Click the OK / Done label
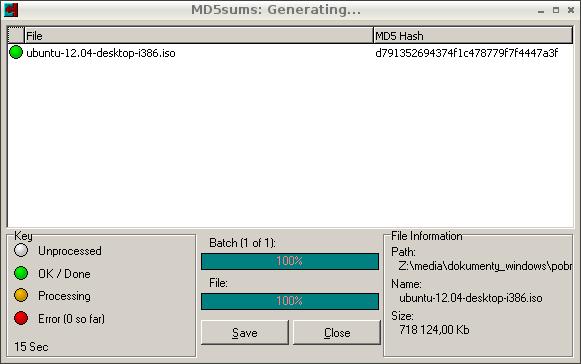This screenshot has width=581, height=364. point(64,274)
